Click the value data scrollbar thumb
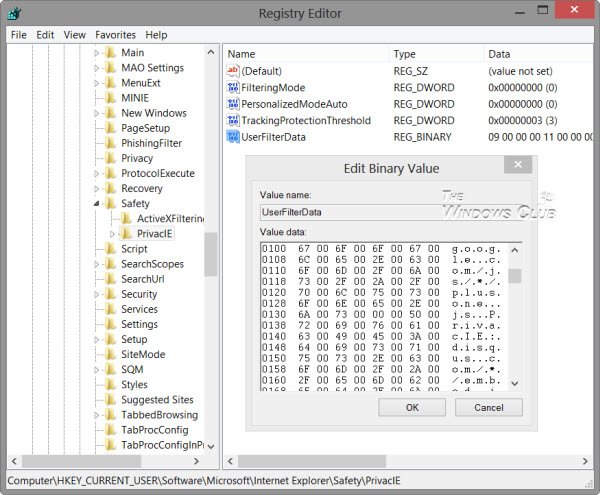The image size is (600, 495). (x=515, y=276)
